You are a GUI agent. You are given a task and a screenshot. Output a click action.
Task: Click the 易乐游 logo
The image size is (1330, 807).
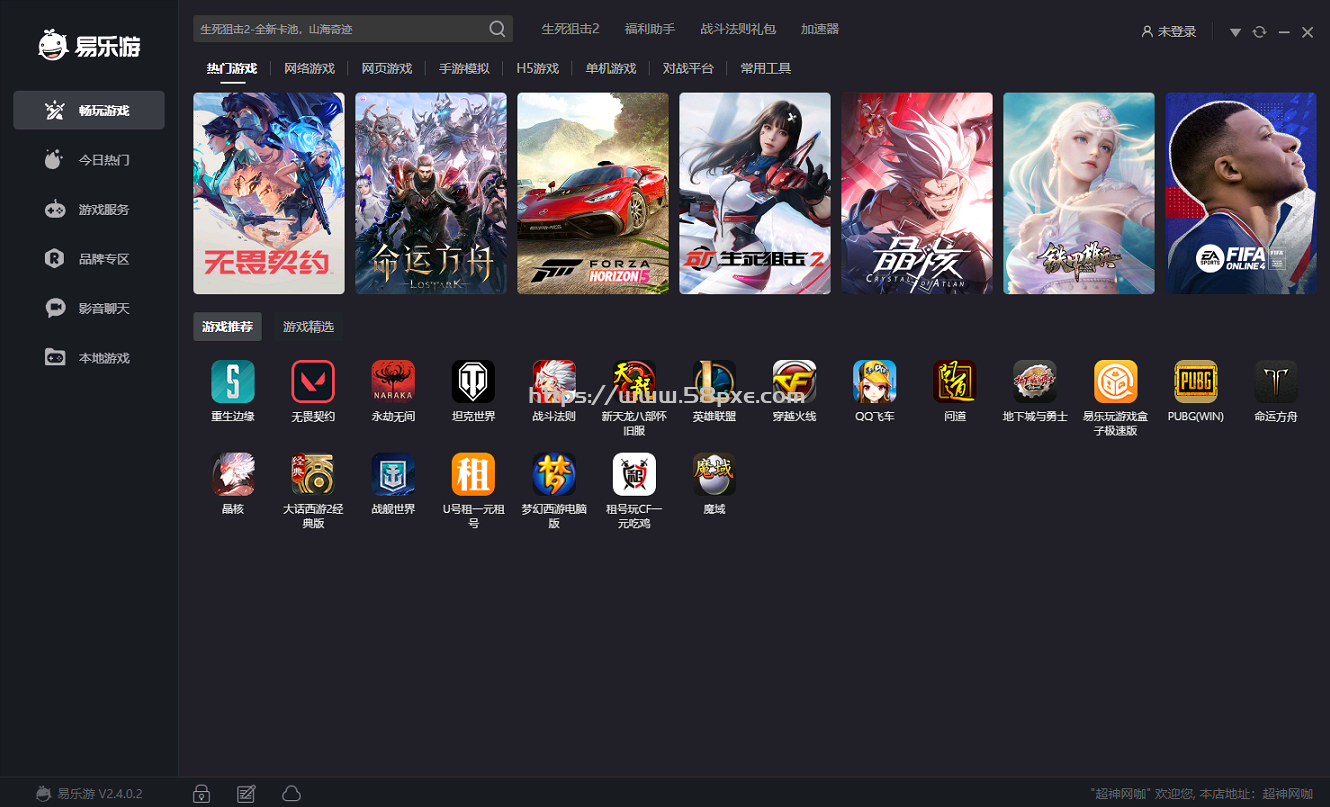coord(89,44)
